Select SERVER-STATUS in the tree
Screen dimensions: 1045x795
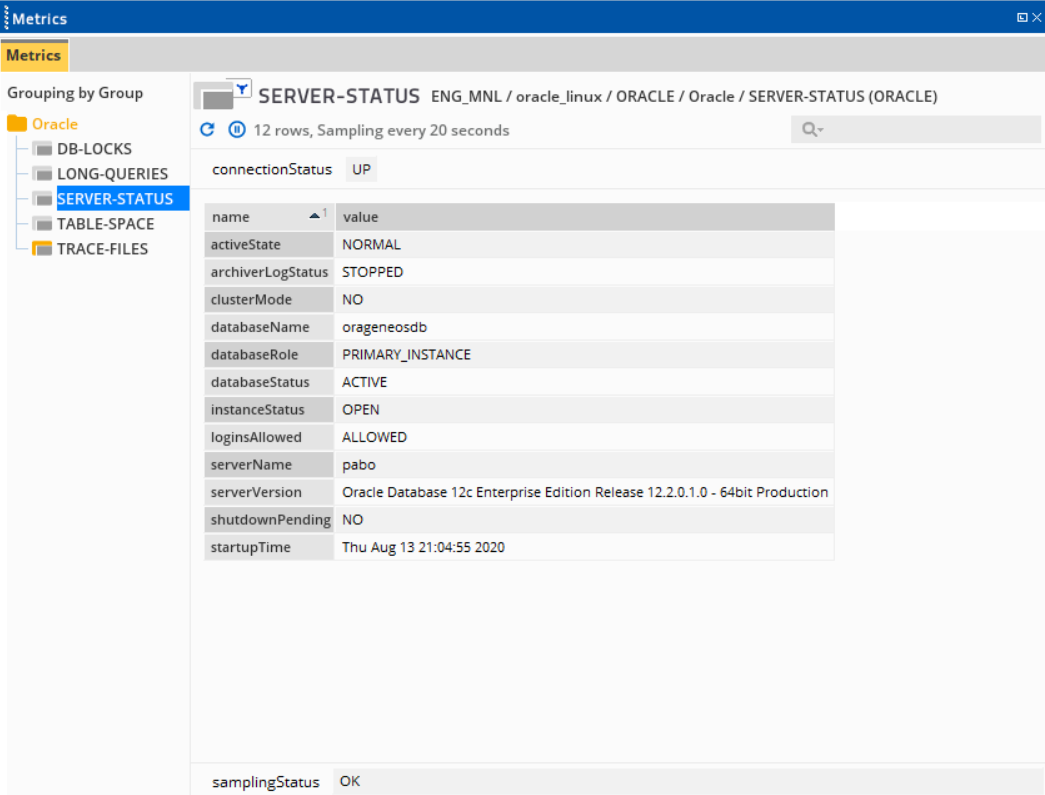tap(123, 199)
